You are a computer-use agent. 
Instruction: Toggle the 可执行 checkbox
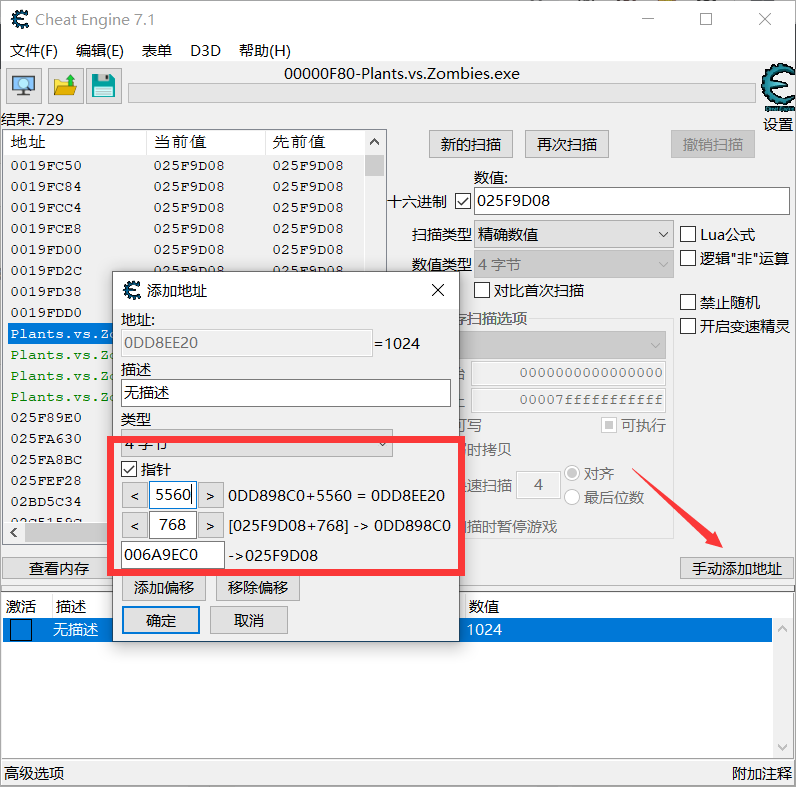(x=608, y=425)
